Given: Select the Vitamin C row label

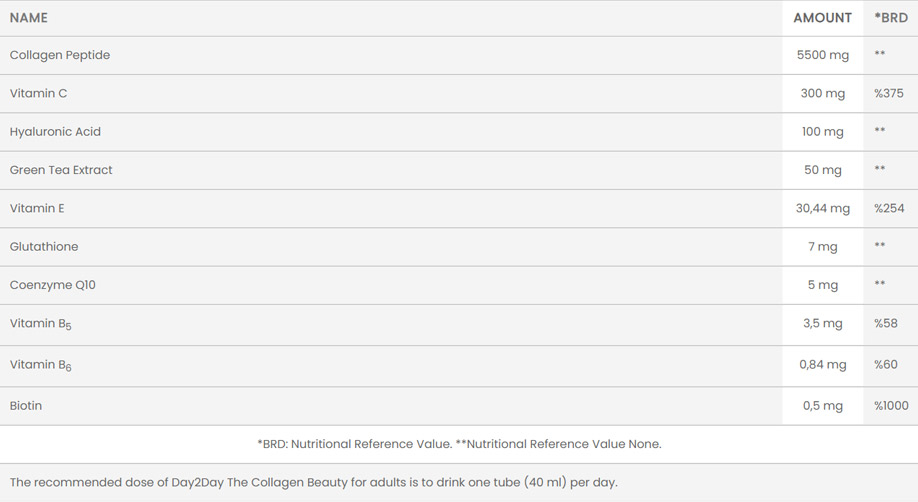Looking at the screenshot, I should click(x=39, y=93).
